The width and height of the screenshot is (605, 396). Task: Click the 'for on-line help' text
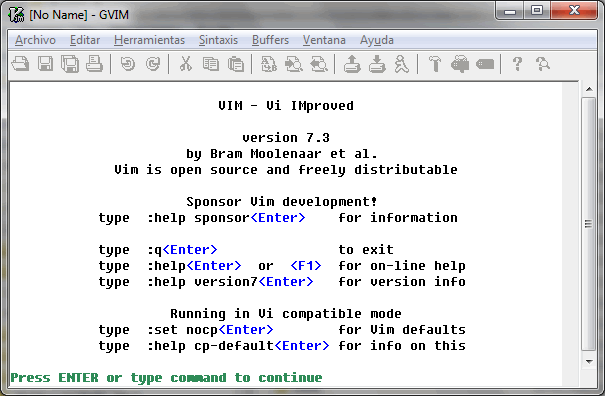coord(402,266)
